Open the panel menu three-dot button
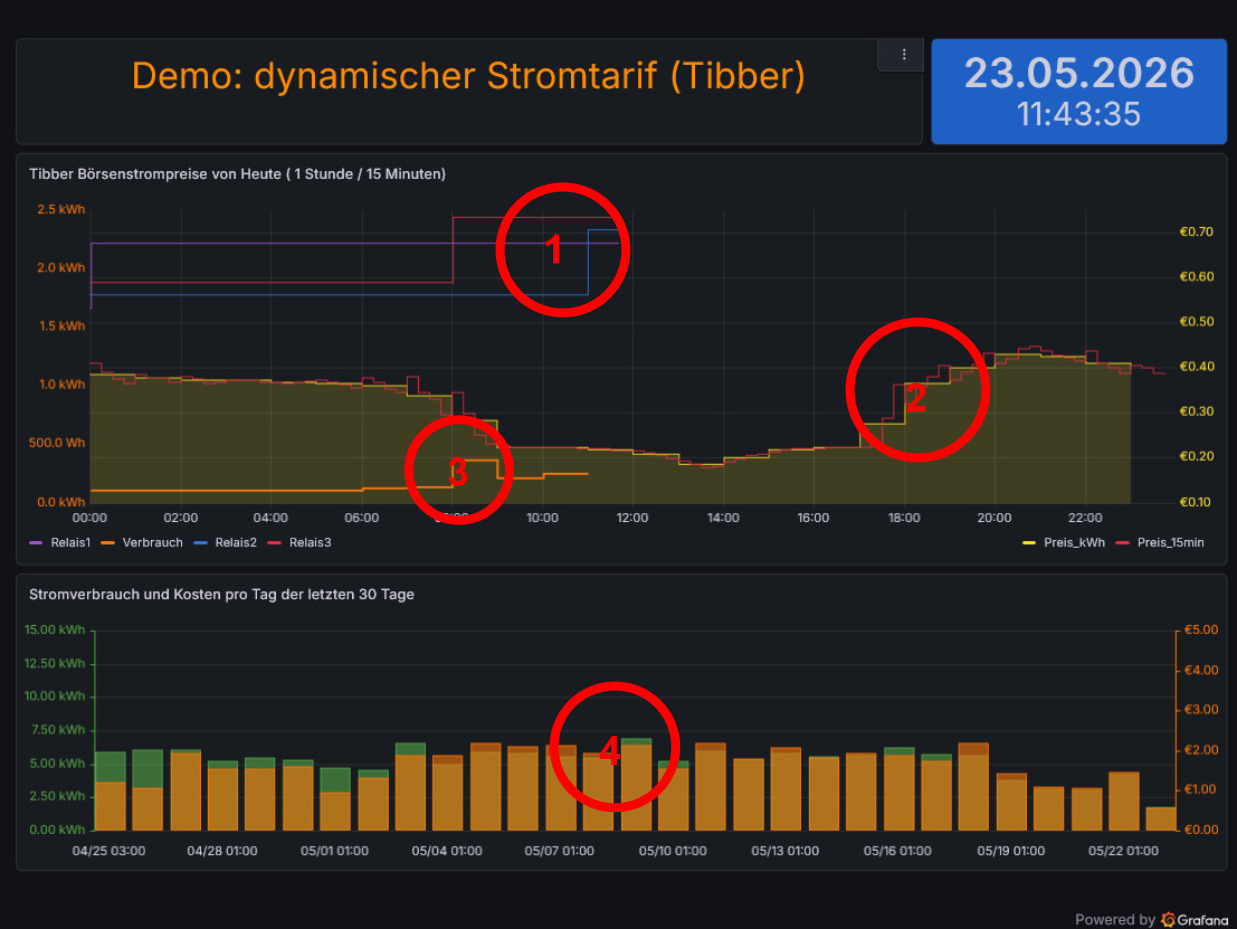The width and height of the screenshot is (1237, 929). point(903,55)
